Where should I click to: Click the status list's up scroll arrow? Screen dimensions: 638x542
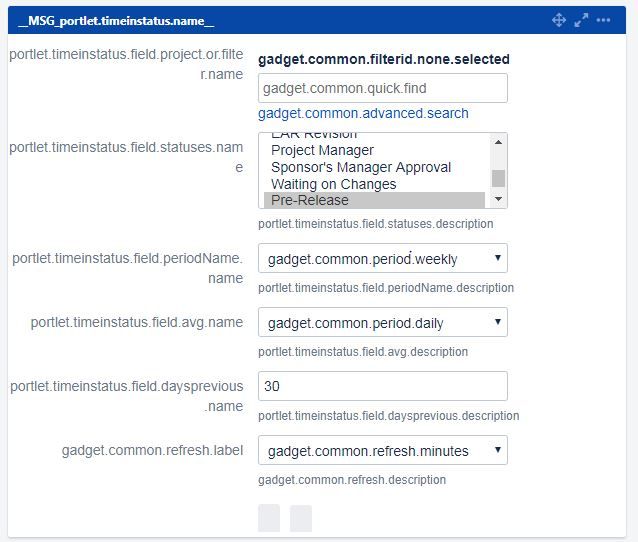point(498,142)
